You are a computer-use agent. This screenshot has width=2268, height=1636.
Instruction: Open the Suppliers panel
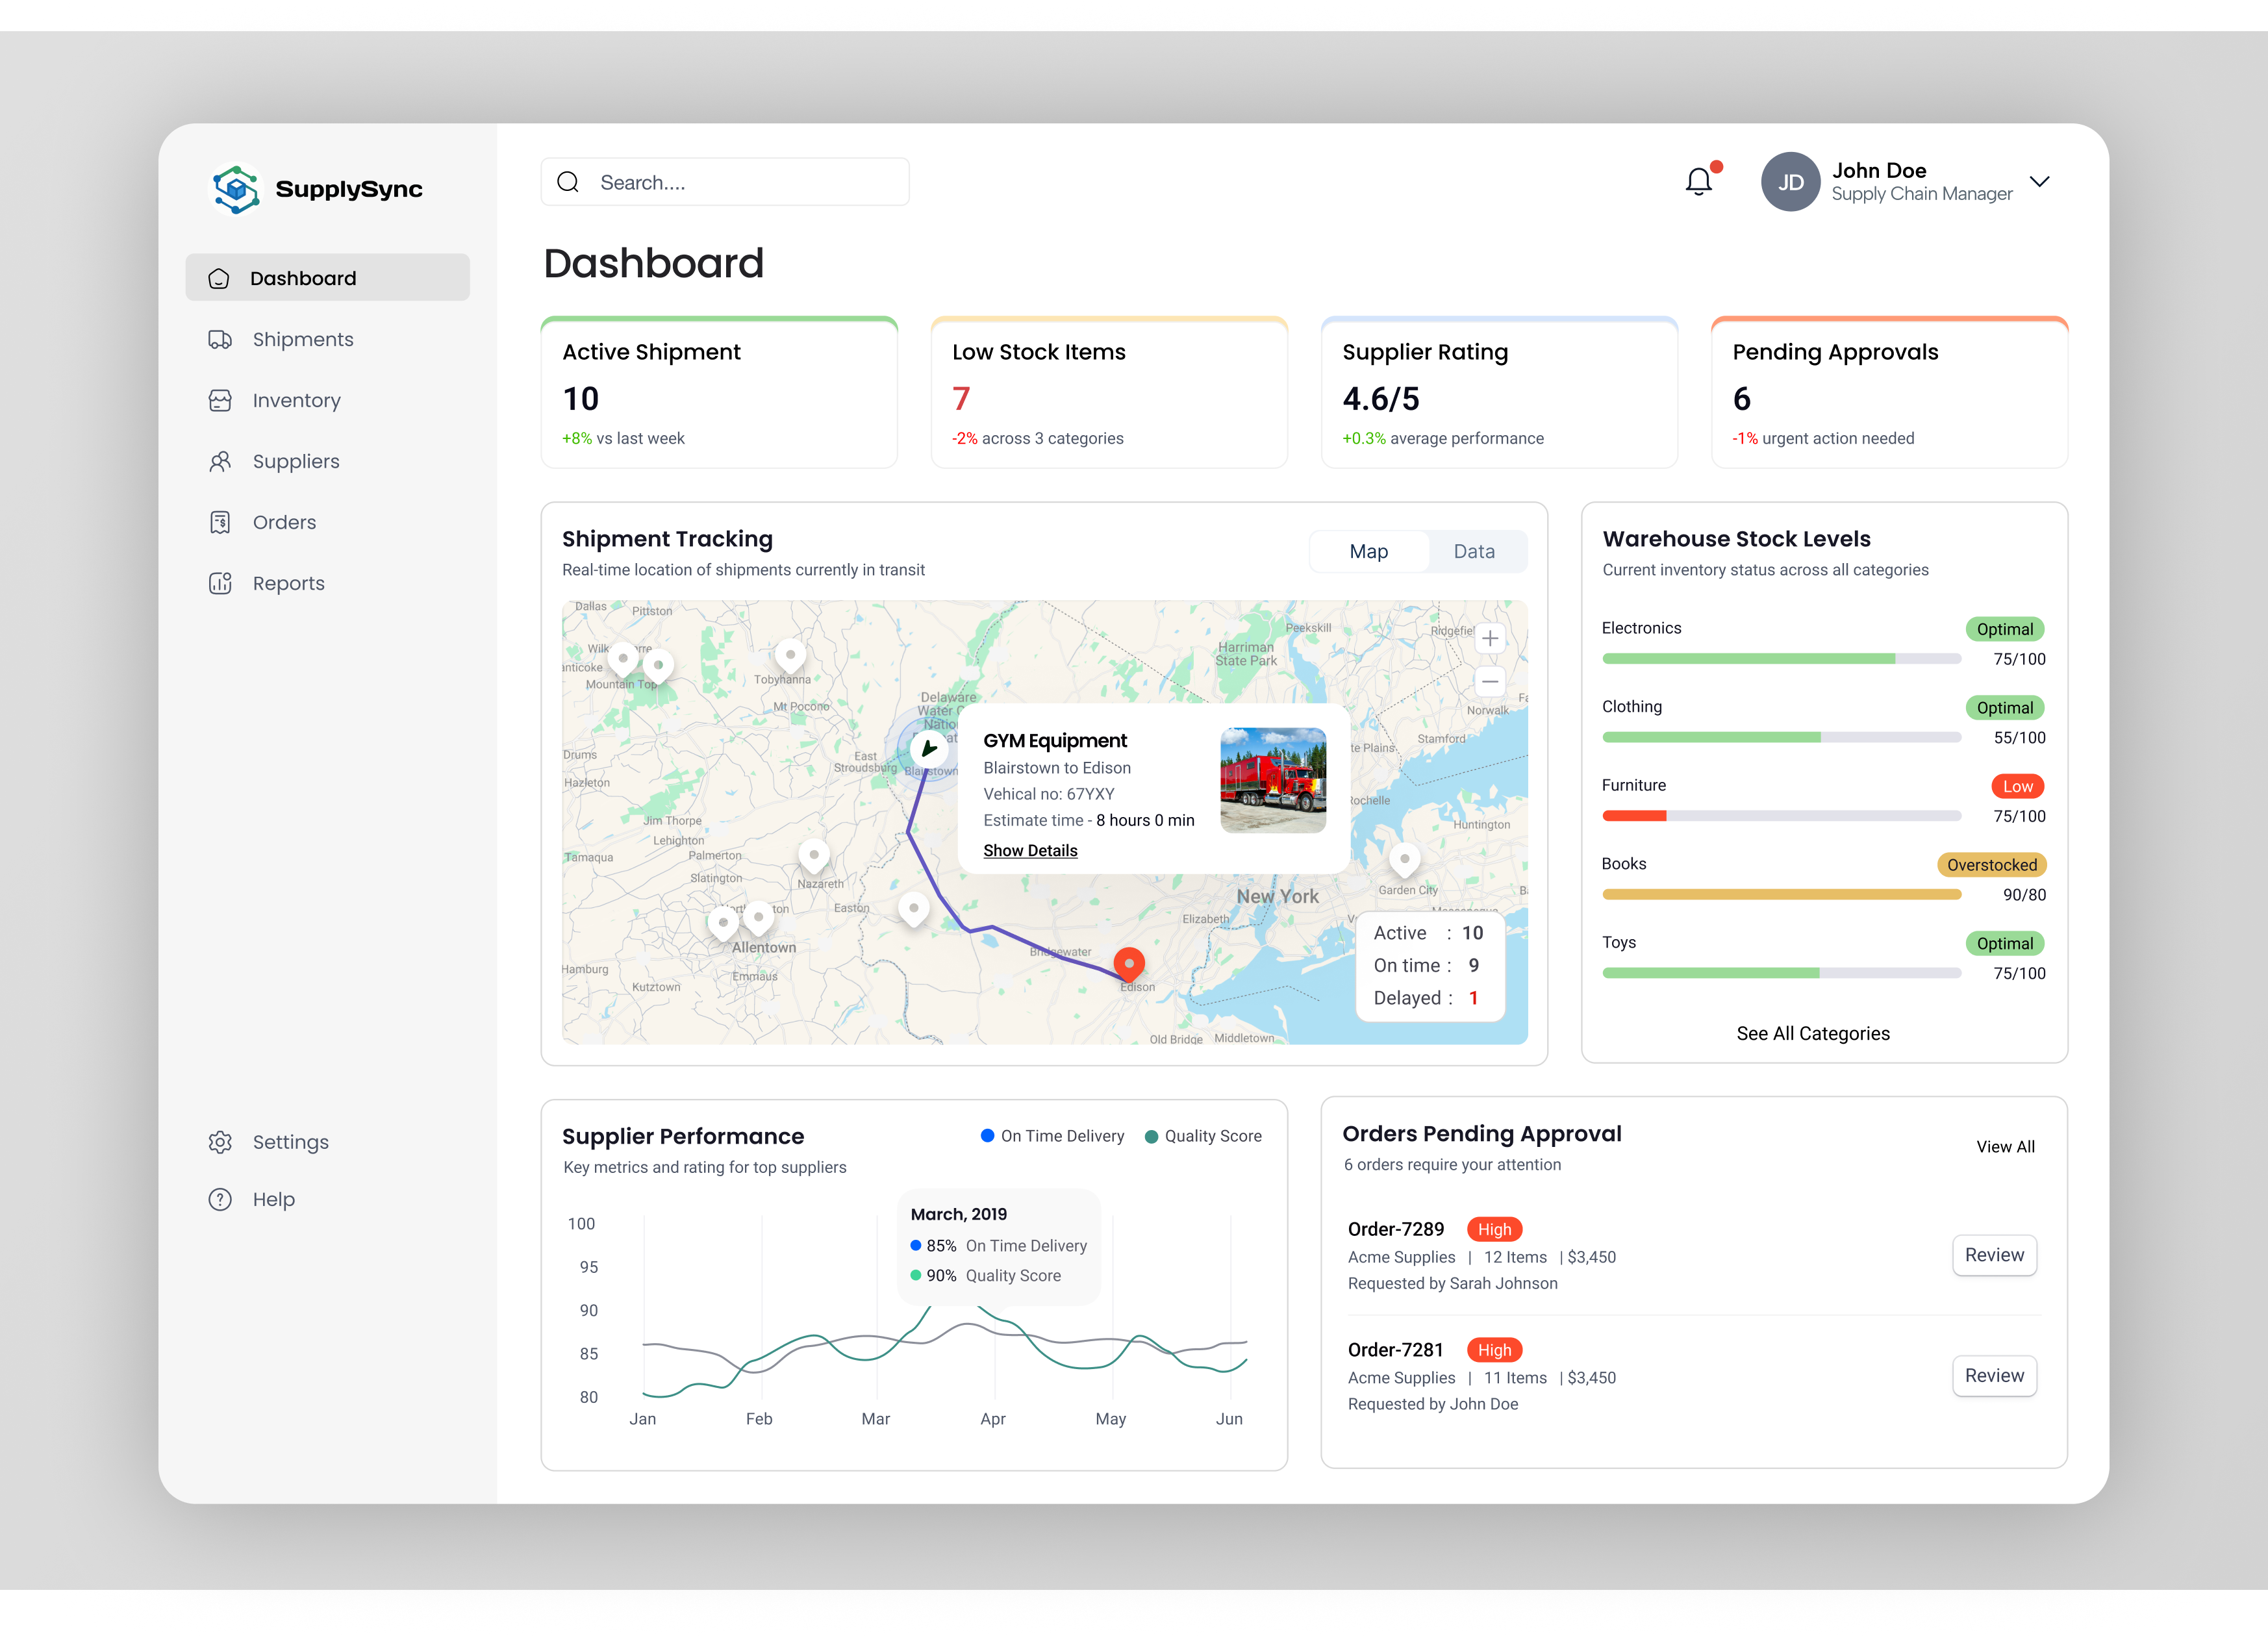296,461
